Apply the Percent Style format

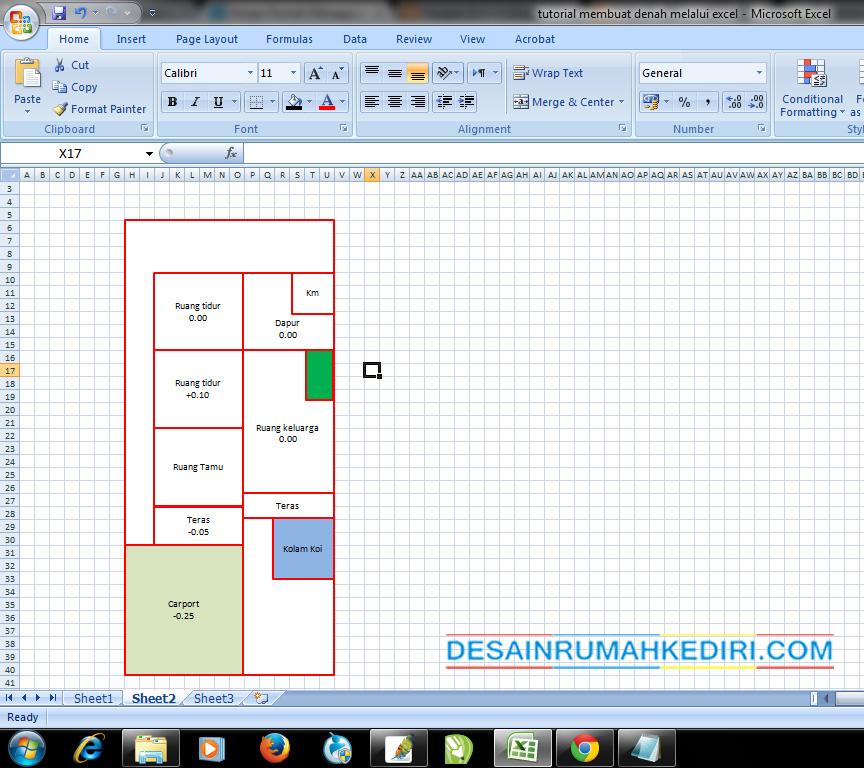click(686, 103)
